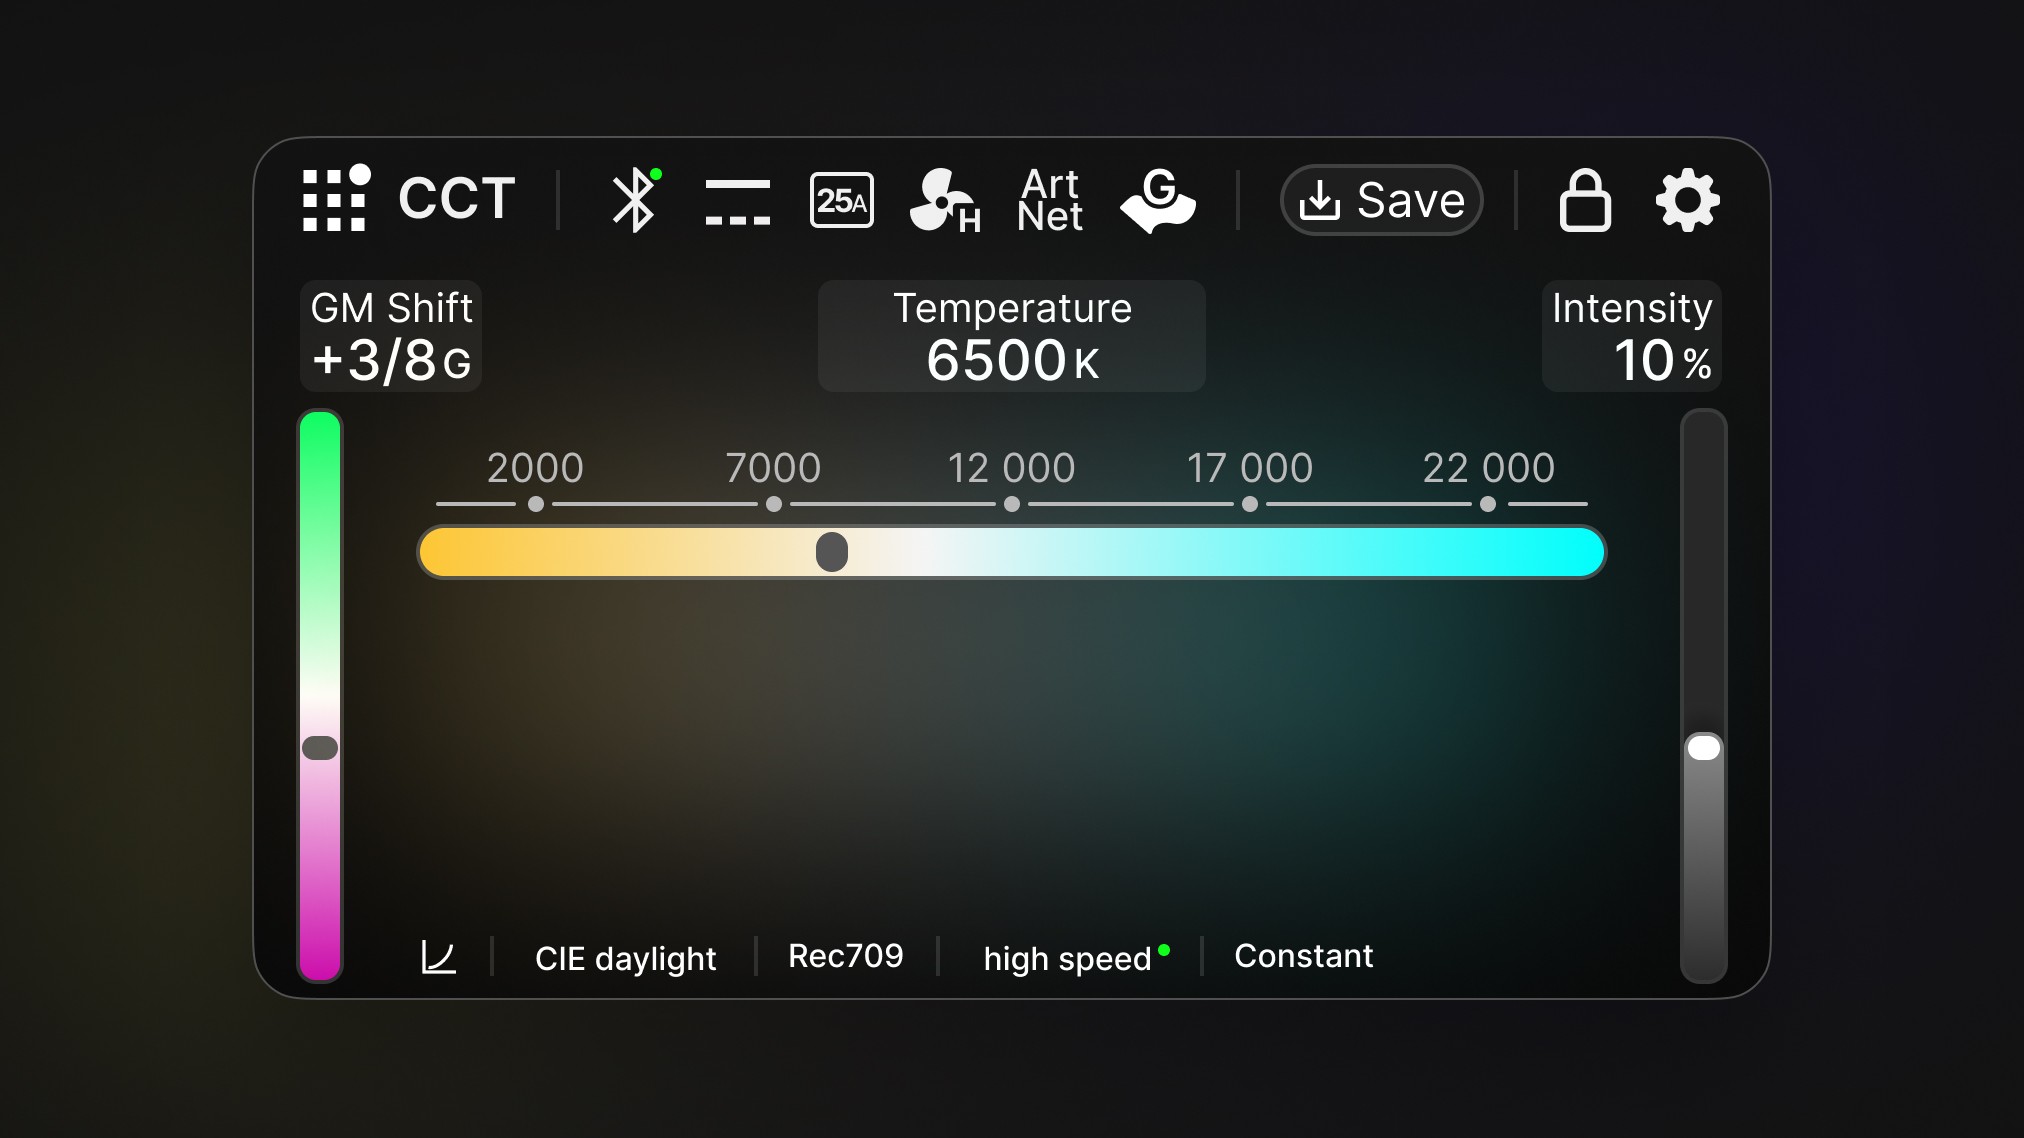Image resolution: width=2024 pixels, height=1138 pixels.
Task: Open the settings gear icon
Action: (x=1687, y=200)
